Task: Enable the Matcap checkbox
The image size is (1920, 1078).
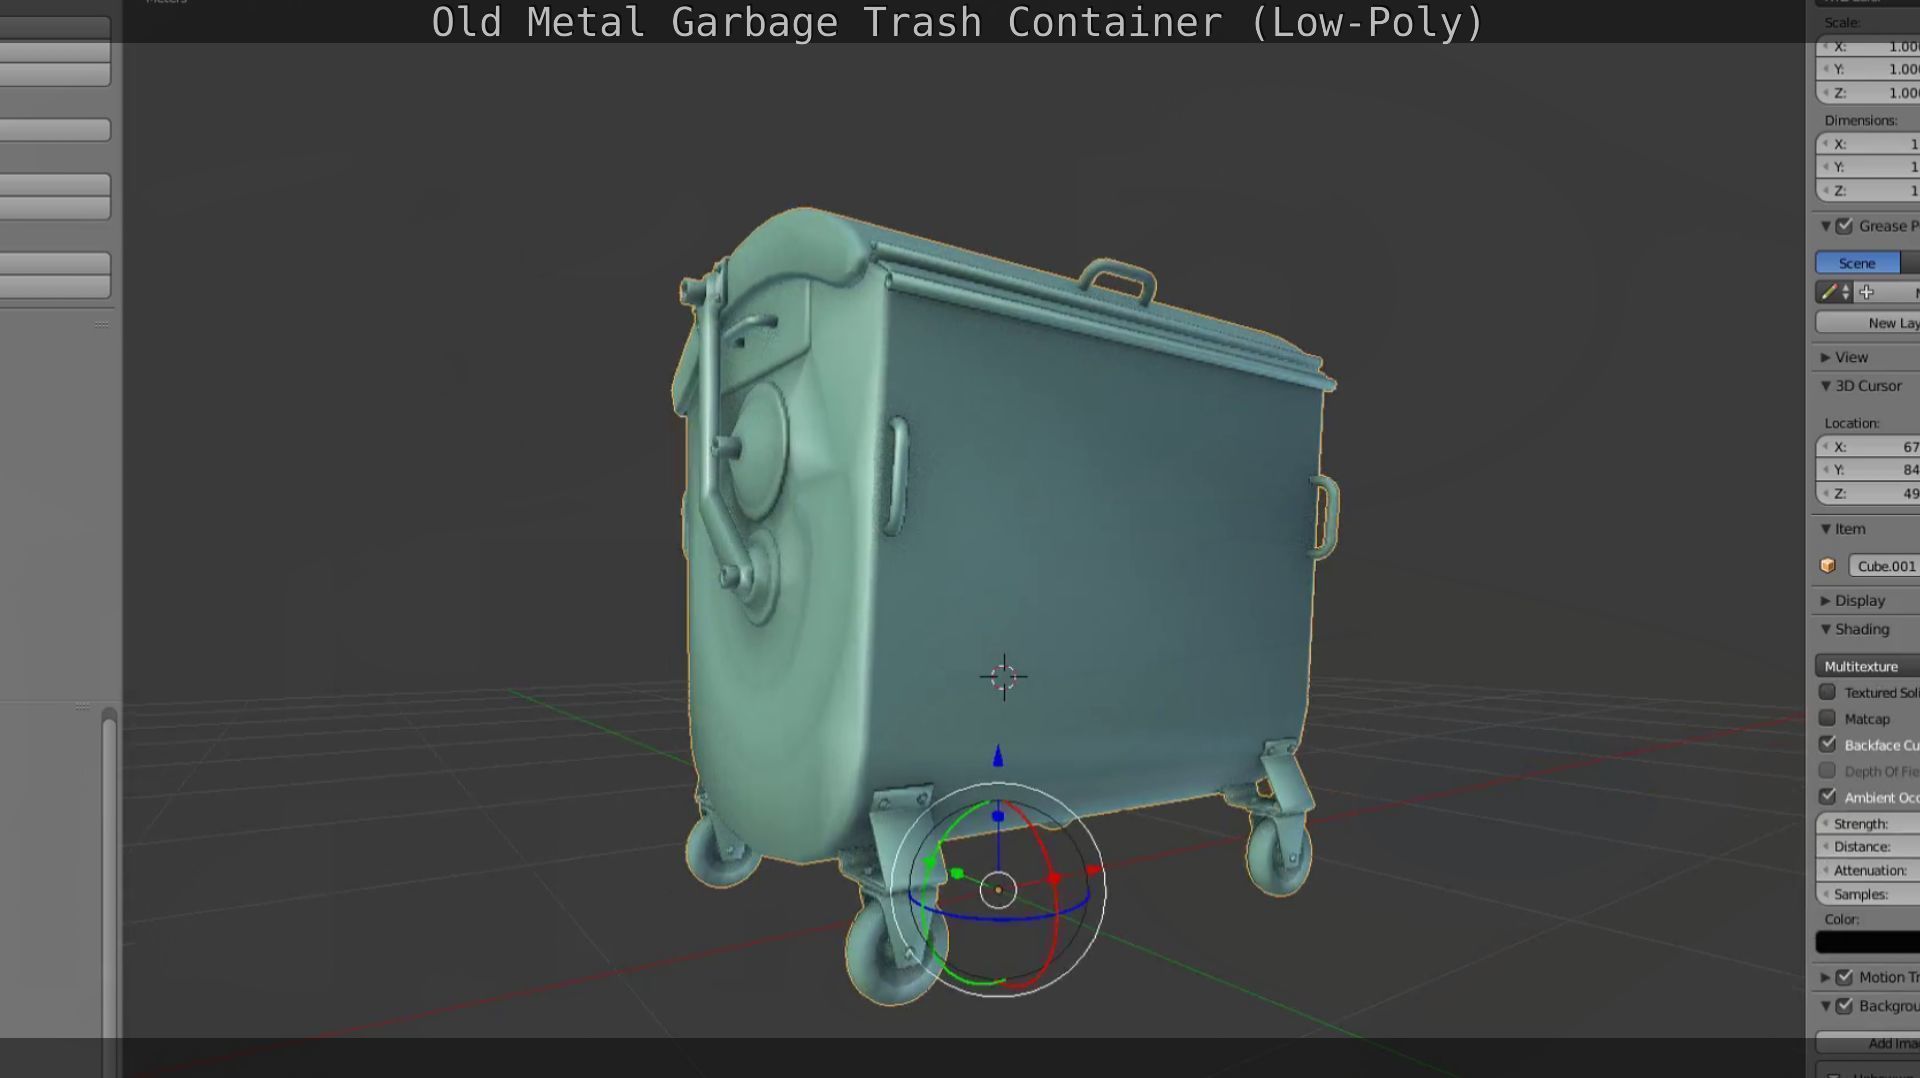Action: [x=1828, y=718]
